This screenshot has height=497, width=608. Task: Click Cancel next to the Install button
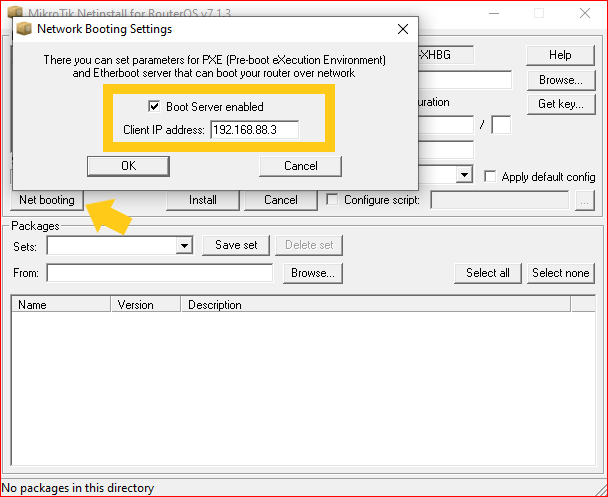[281, 200]
